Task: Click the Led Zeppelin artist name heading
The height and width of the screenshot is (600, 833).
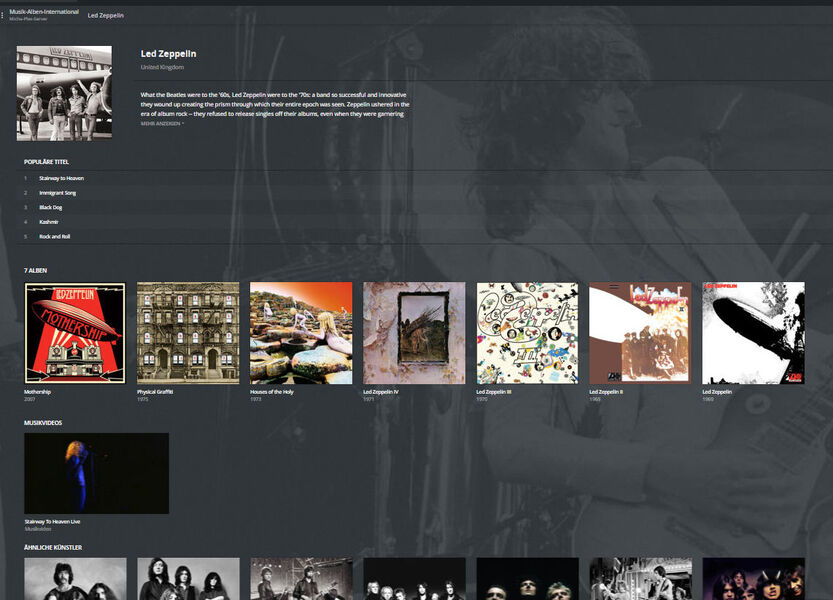Action: click(x=168, y=54)
